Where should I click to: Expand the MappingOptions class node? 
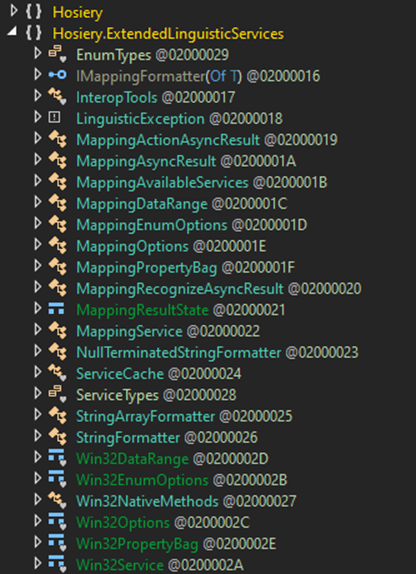(x=37, y=245)
